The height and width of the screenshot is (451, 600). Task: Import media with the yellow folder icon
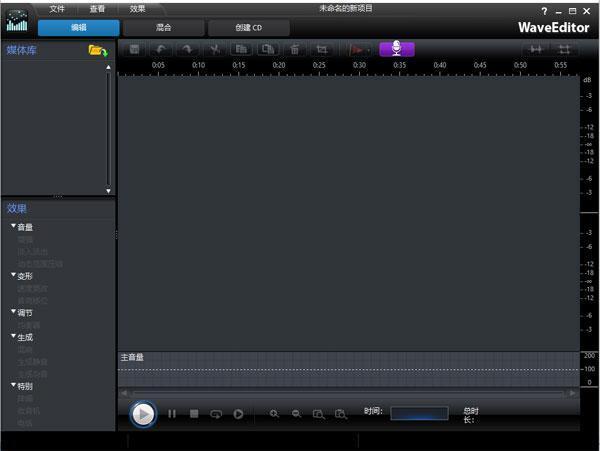(98, 50)
